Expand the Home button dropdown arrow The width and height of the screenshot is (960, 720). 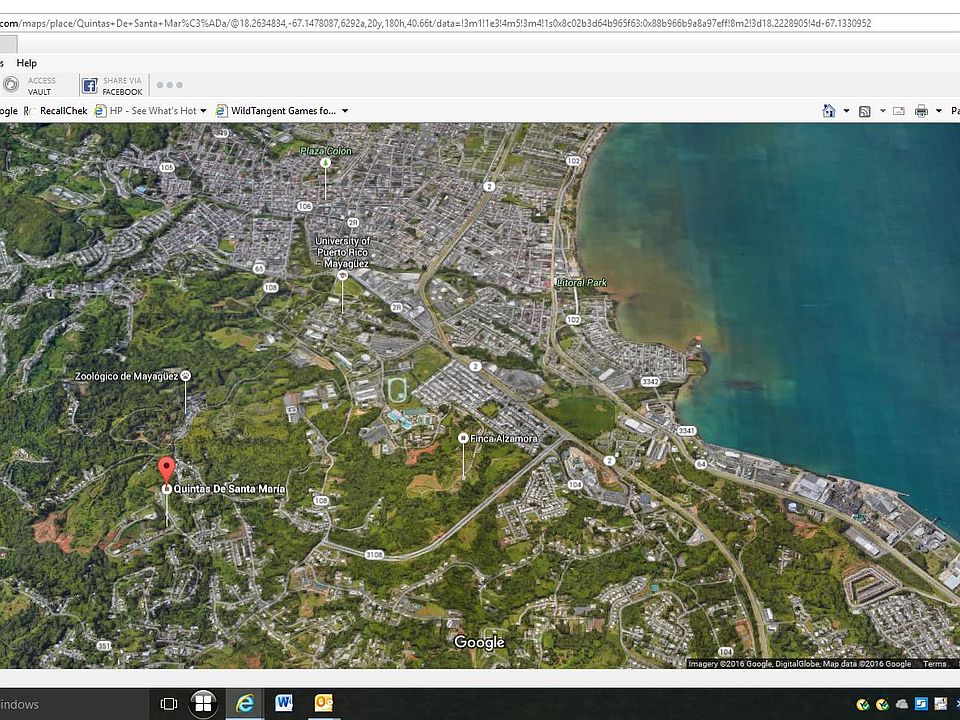(x=846, y=111)
